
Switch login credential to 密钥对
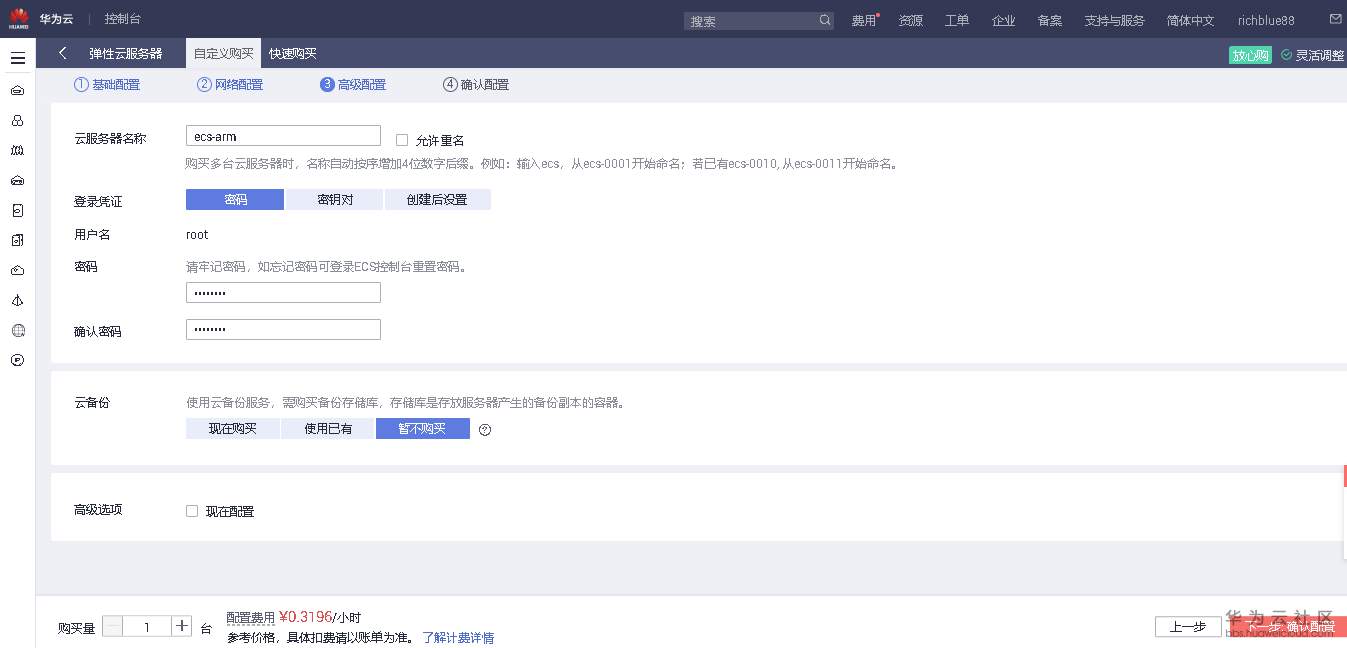point(334,199)
